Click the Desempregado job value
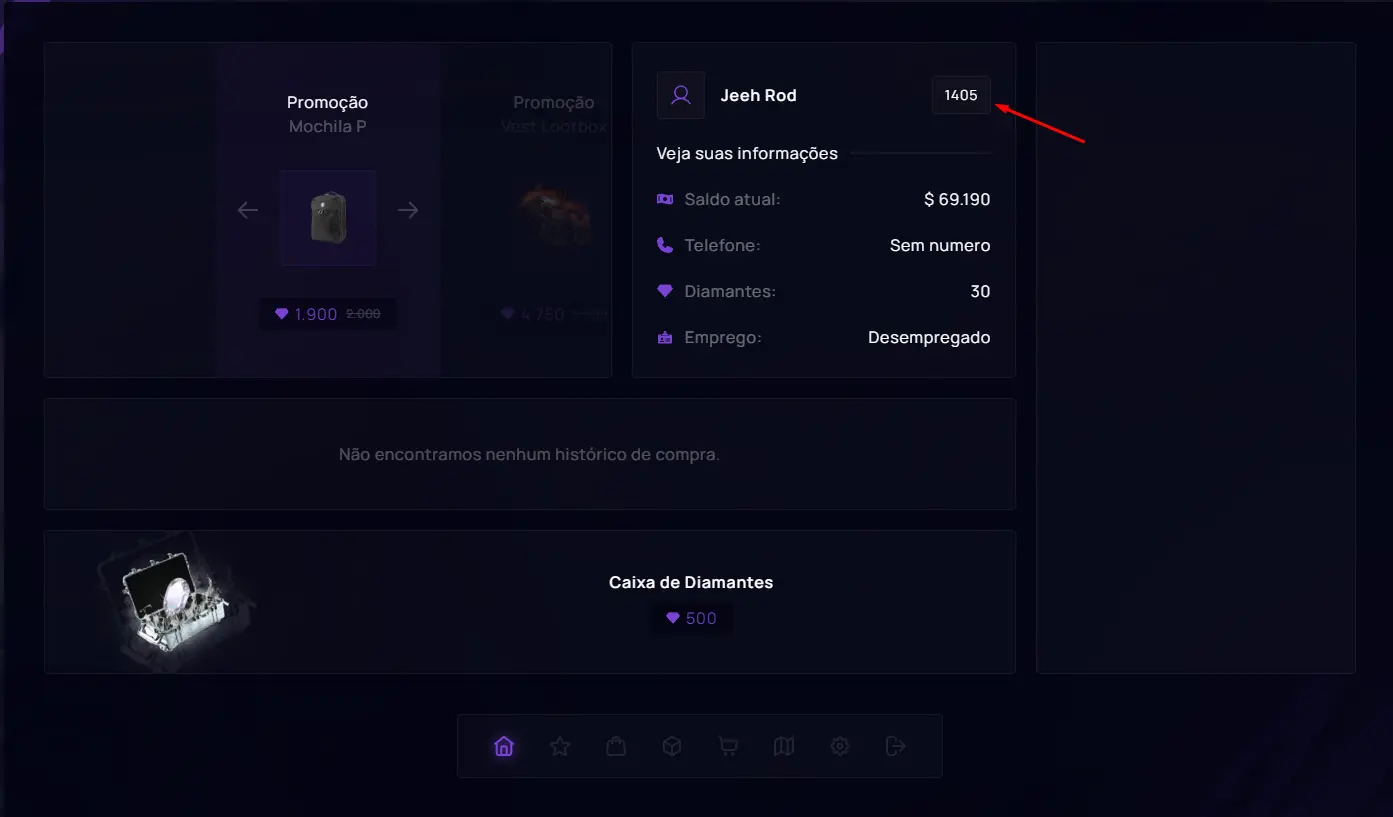Image resolution: width=1393 pixels, height=817 pixels. point(929,337)
